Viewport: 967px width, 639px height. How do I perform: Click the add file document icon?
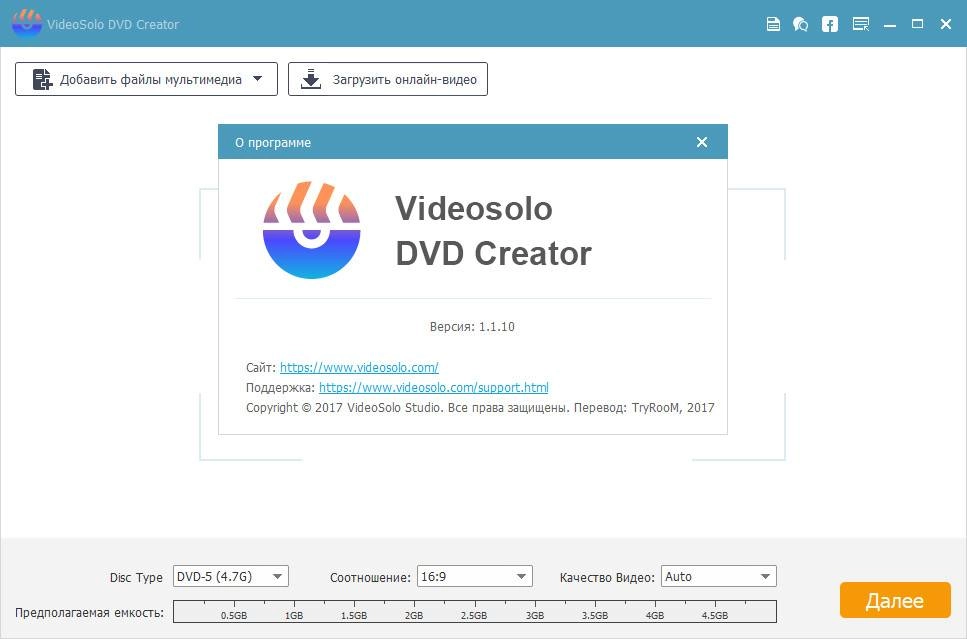(42, 80)
